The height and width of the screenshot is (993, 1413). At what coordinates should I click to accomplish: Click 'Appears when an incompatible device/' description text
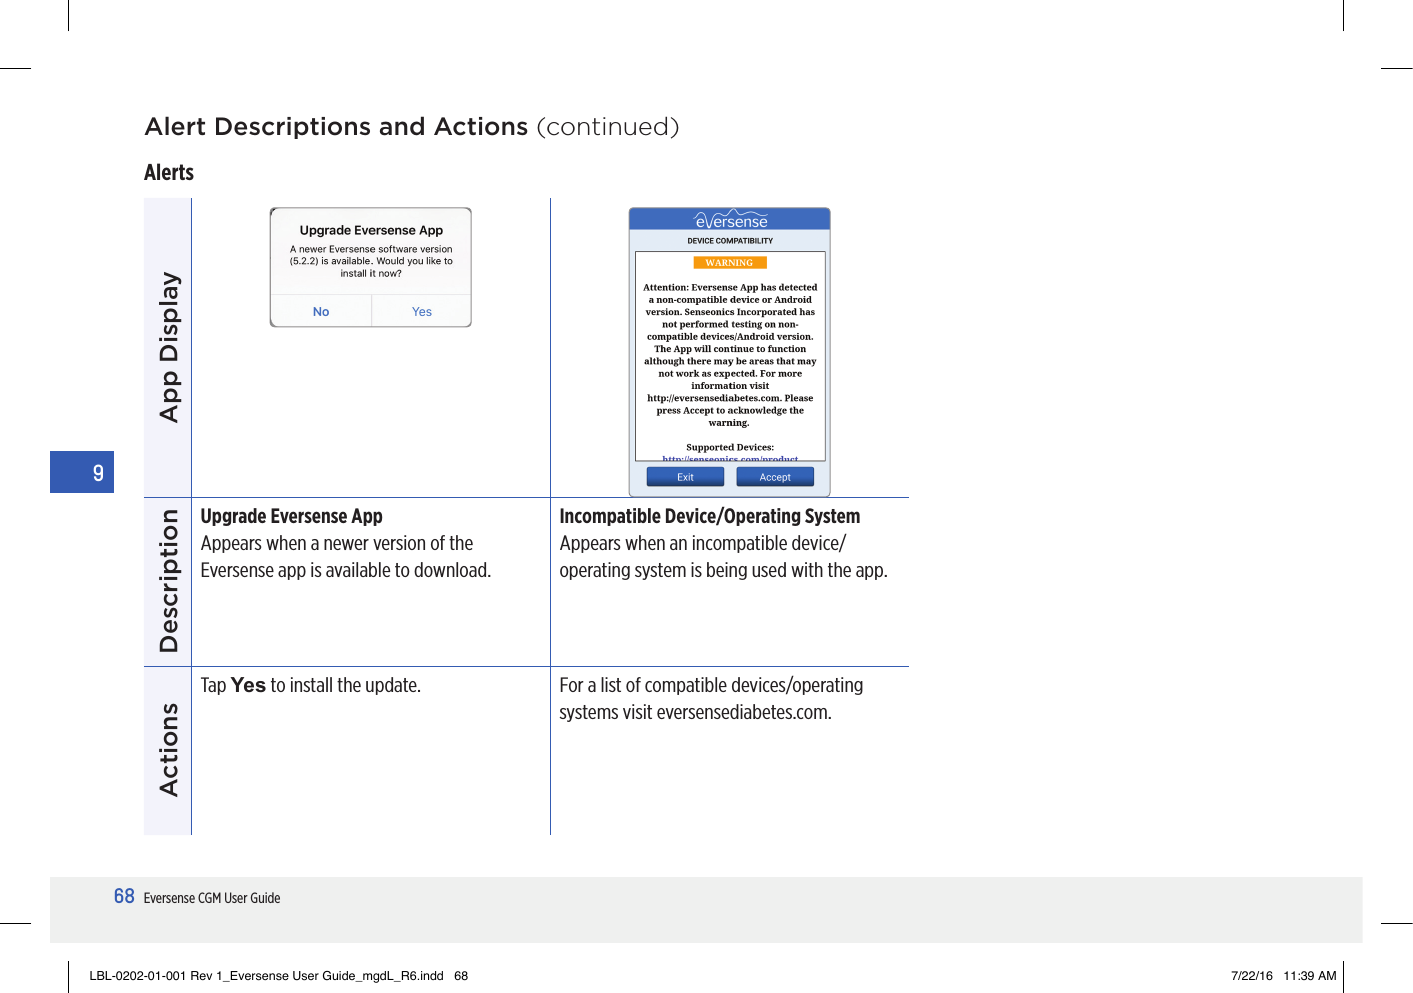click(702, 543)
